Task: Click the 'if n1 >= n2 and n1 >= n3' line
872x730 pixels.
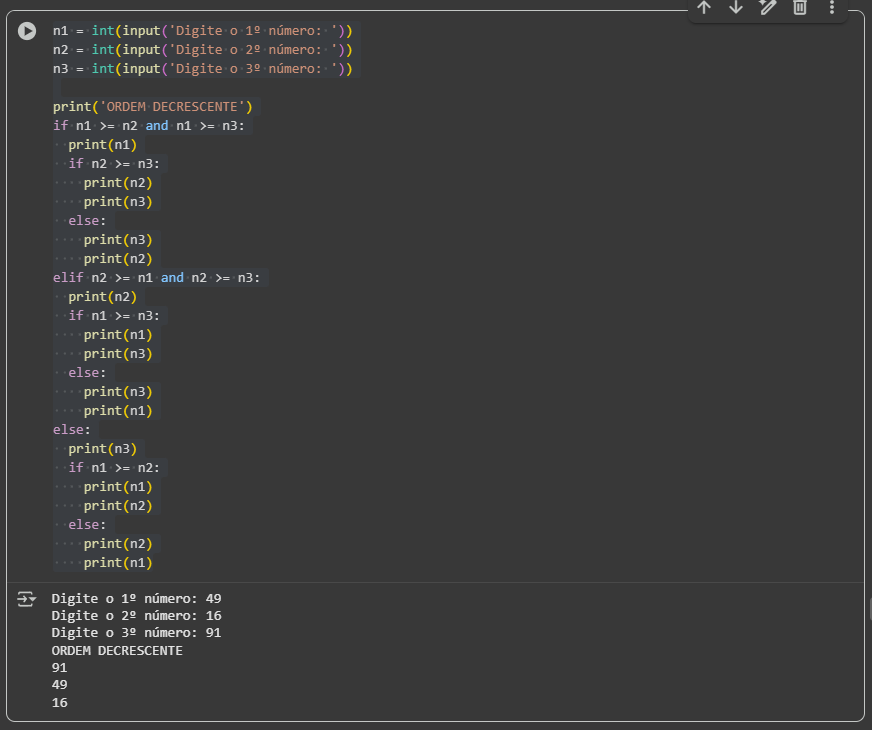Action: point(149,126)
